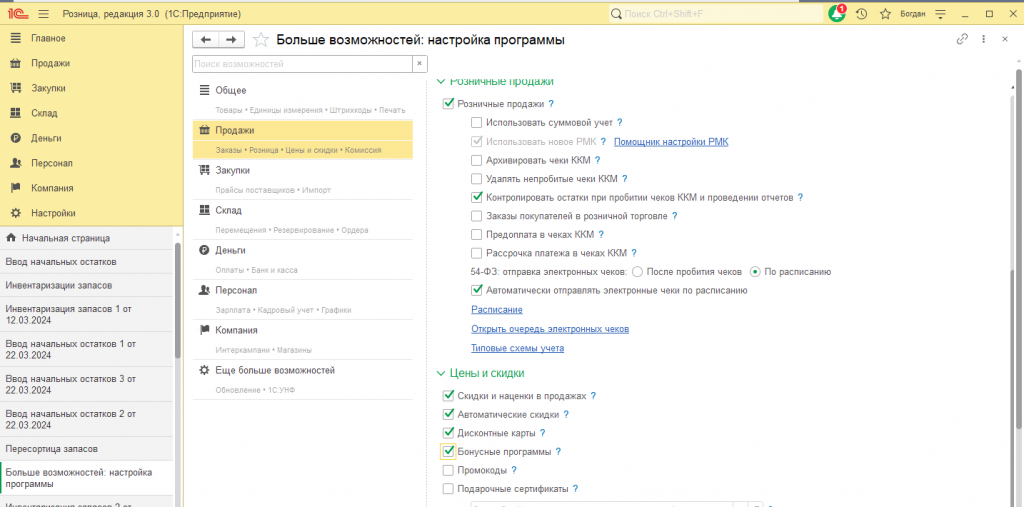Image resolution: width=1024 pixels, height=507 pixels.
Task: Open the history clock icon
Action: (x=861, y=14)
